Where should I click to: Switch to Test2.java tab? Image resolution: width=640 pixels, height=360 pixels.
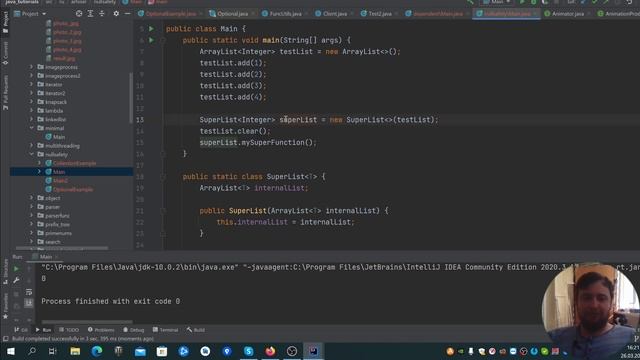380,13
